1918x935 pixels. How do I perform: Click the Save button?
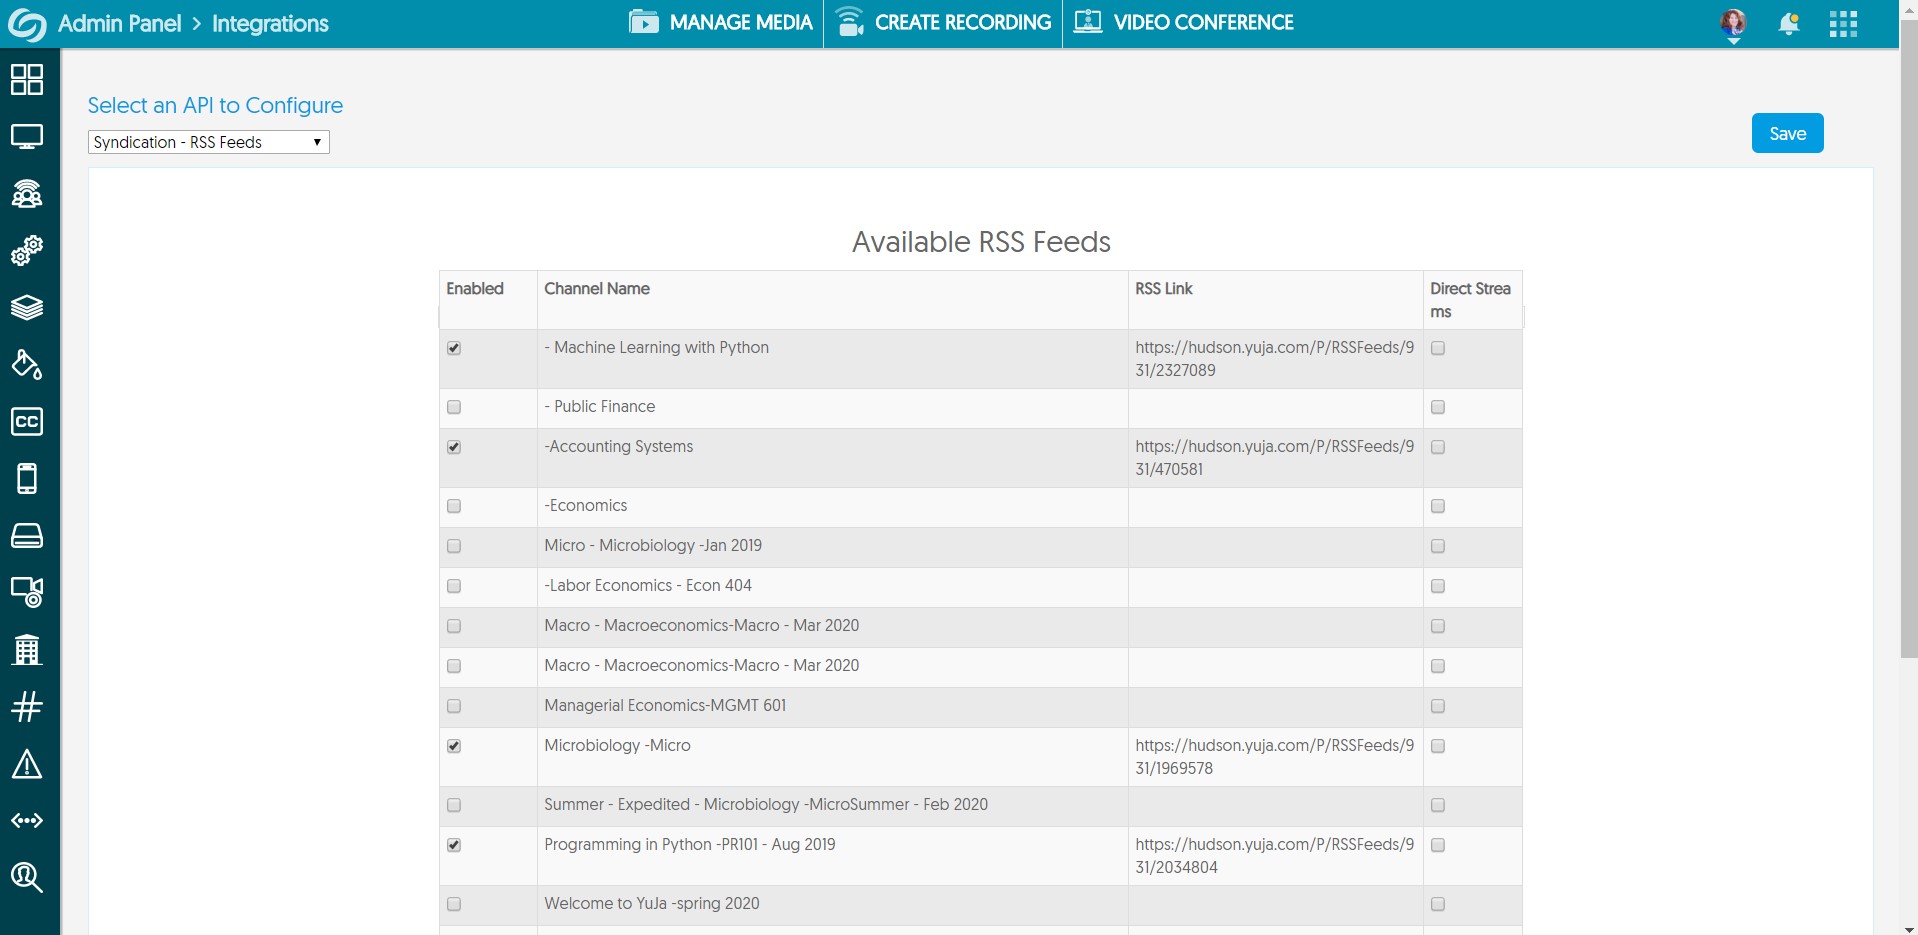1787,133
